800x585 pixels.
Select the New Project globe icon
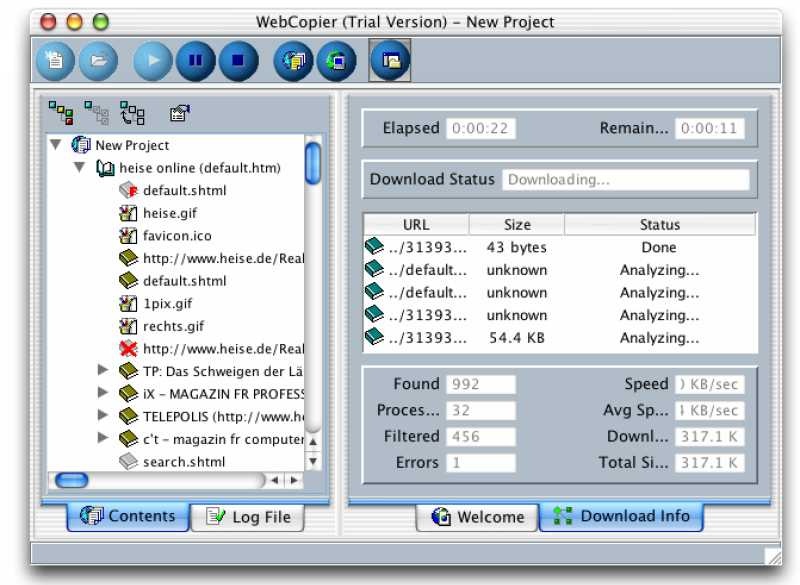click(x=81, y=145)
